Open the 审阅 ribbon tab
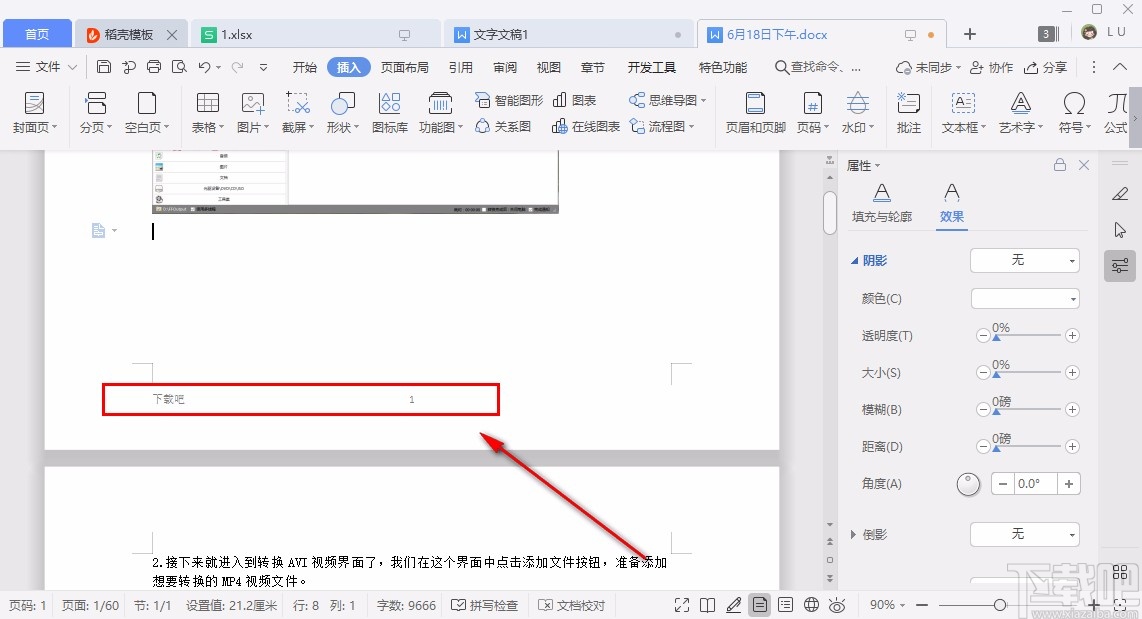1142x619 pixels. (504, 67)
